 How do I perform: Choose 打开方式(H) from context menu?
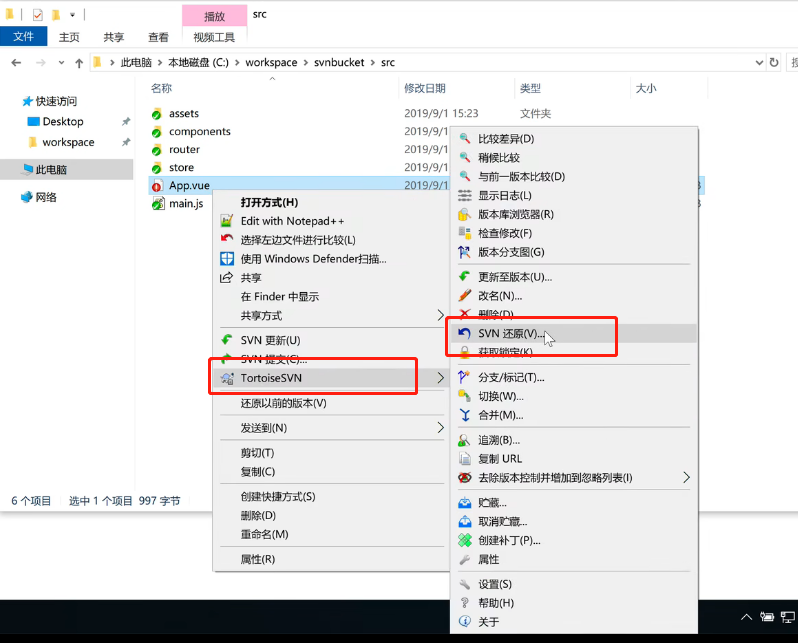[x=269, y=202]
